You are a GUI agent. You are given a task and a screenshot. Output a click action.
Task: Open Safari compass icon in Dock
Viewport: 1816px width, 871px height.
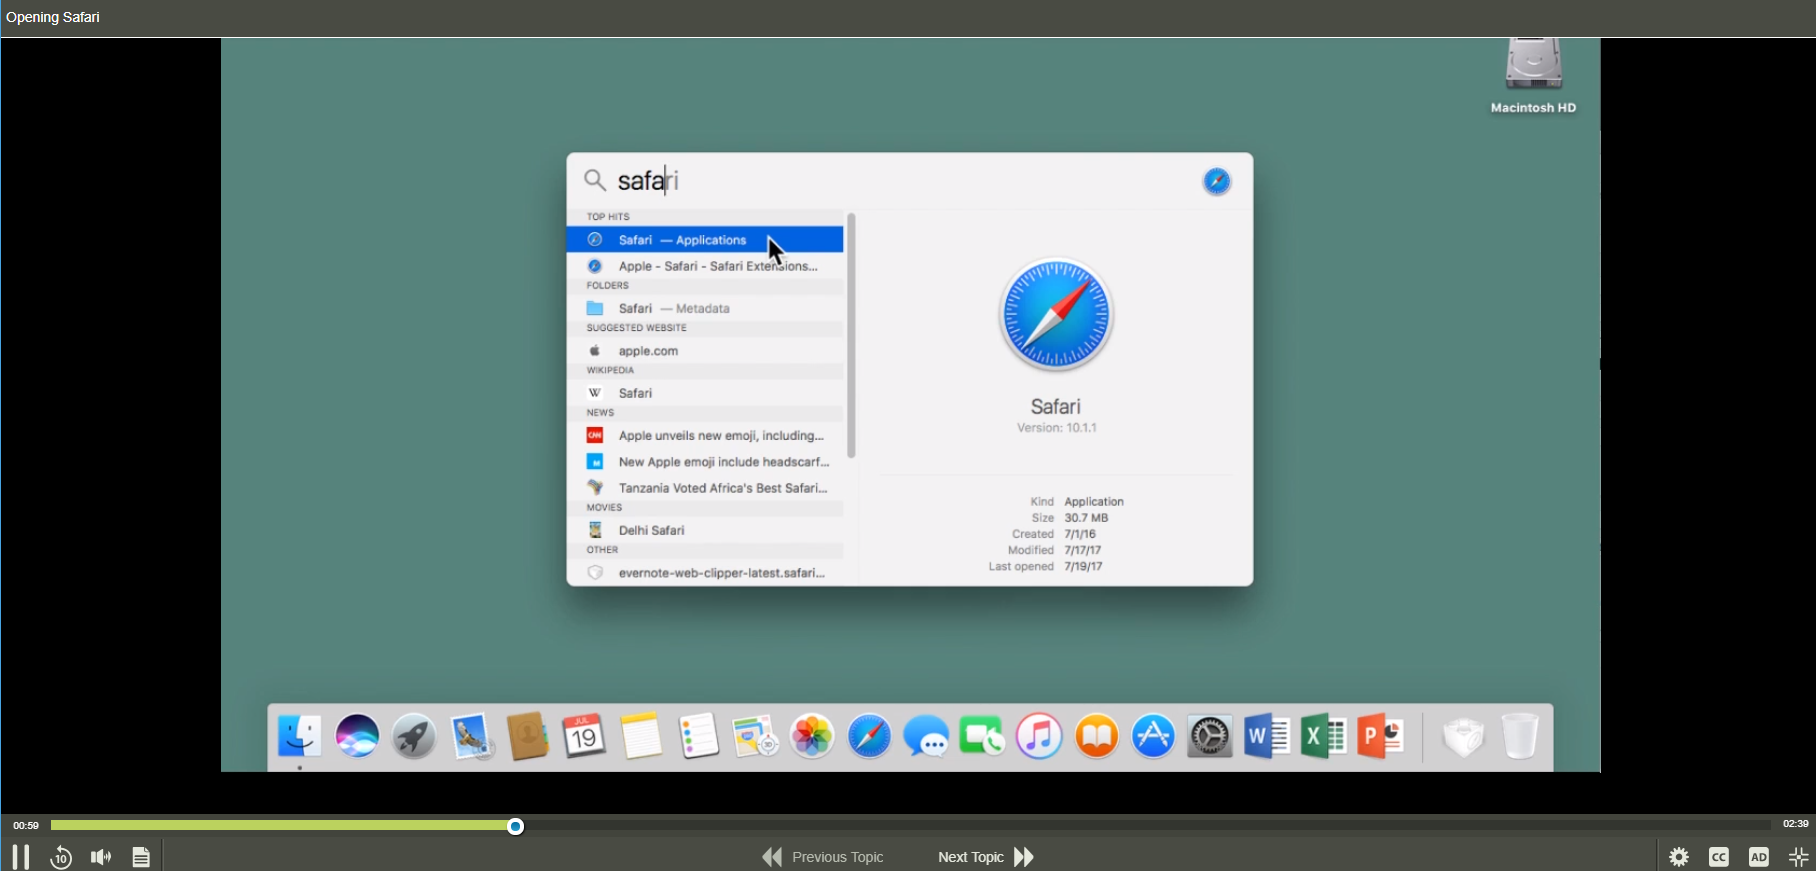pyautogui.click(x=869, y=738)
